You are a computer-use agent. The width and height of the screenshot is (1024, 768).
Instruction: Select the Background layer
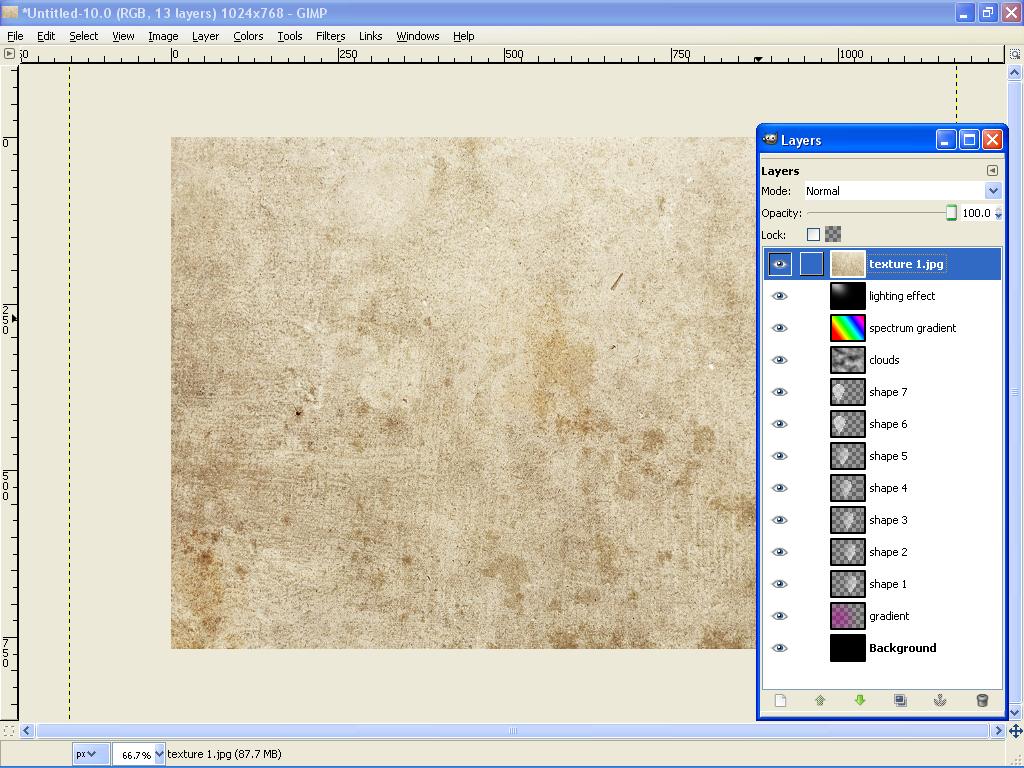pyautogui.click(x=882, y=648)
